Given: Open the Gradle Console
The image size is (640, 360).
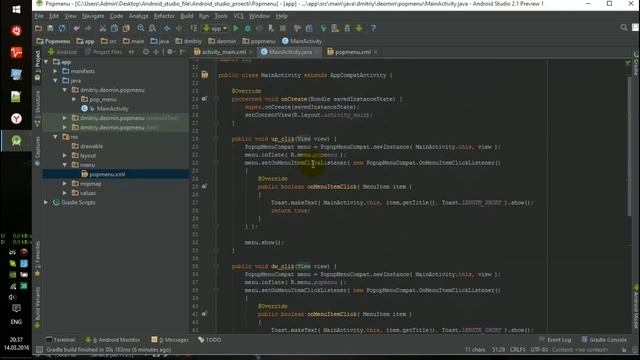Looking at the screenshot, I should pyautogui.click(x=604, y=340).
